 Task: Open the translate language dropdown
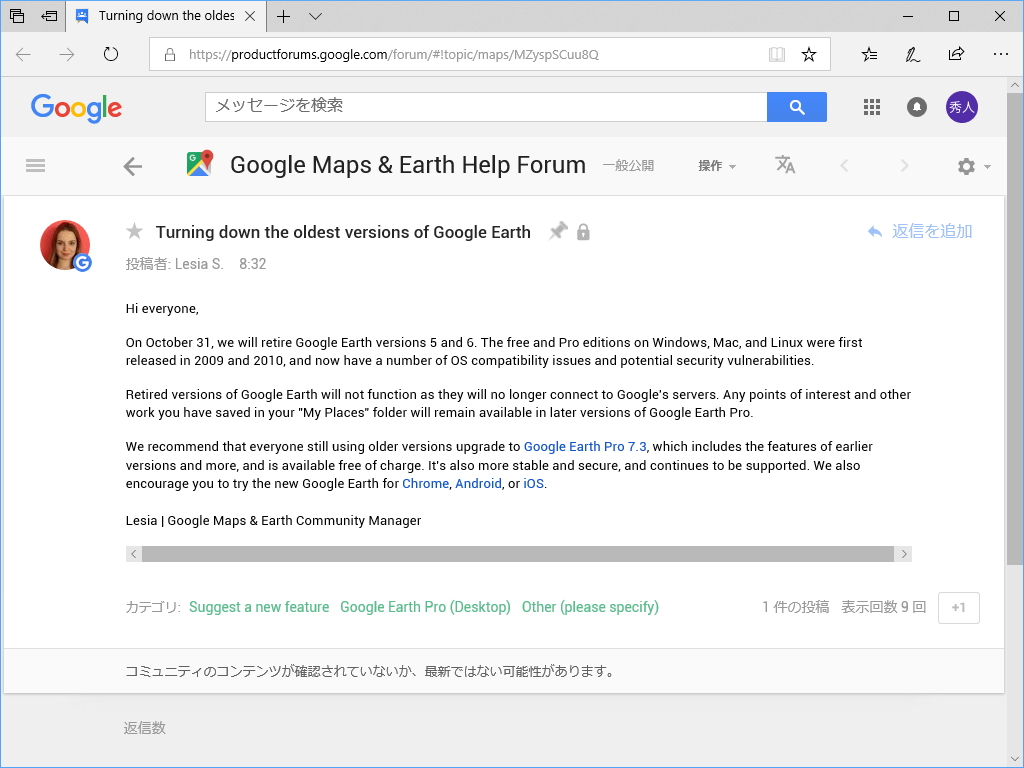[x=785, y=166]
